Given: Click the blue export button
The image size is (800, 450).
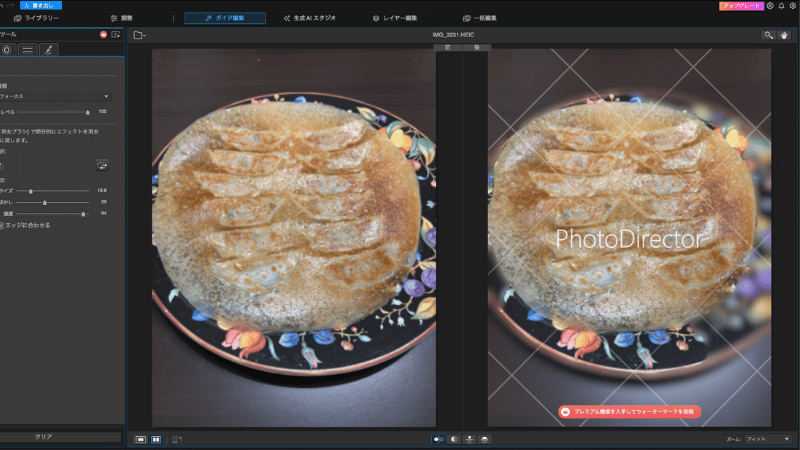Looking at the screenshot, I should 41,5.
